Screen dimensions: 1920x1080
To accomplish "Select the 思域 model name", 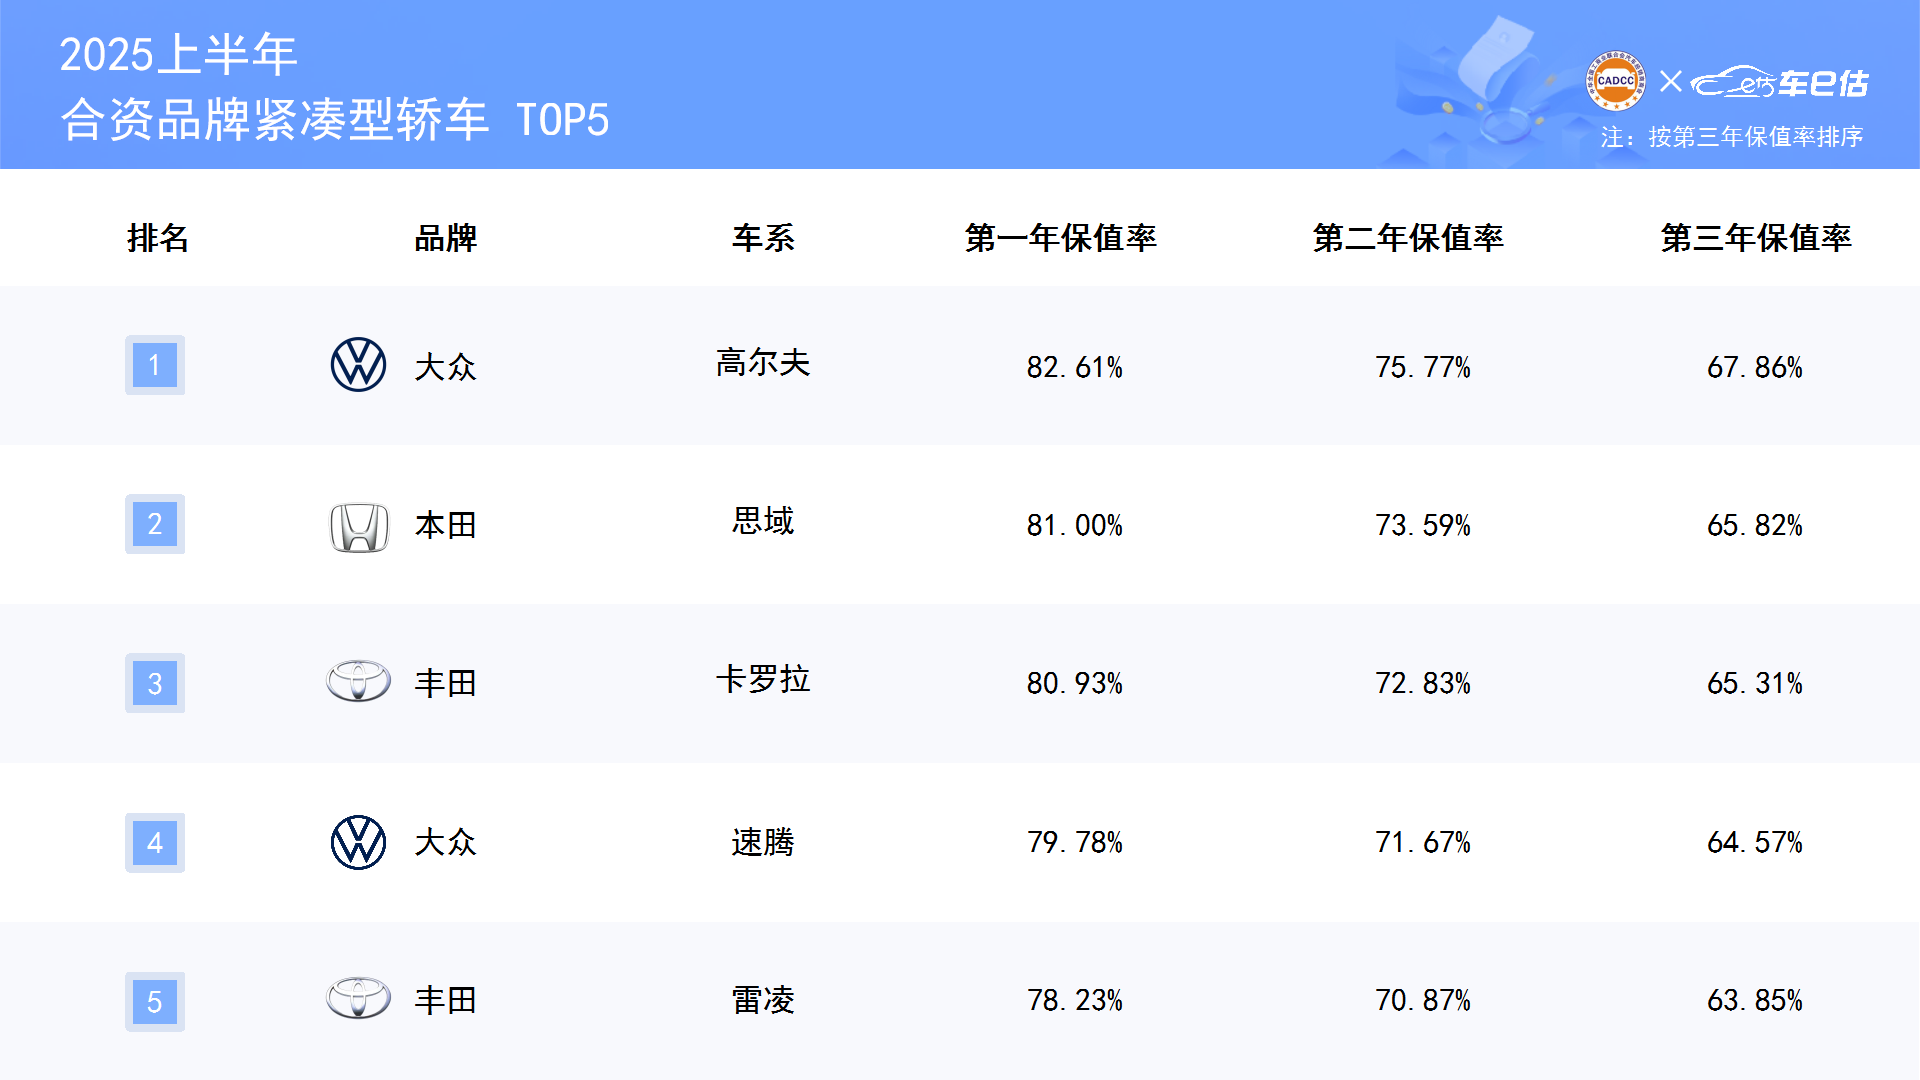I will 763,521.
